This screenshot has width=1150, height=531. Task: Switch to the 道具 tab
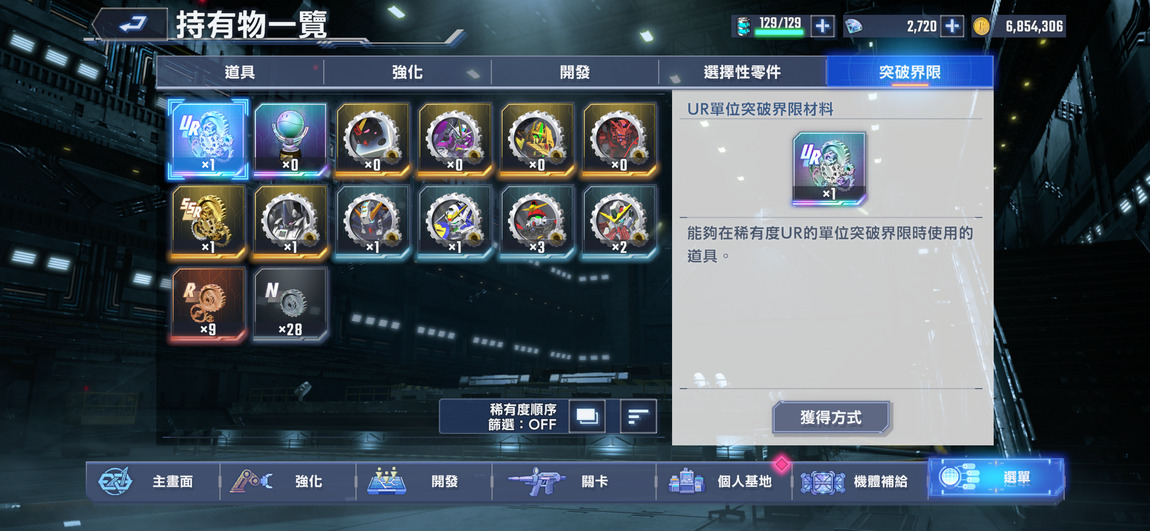[240, 73]
